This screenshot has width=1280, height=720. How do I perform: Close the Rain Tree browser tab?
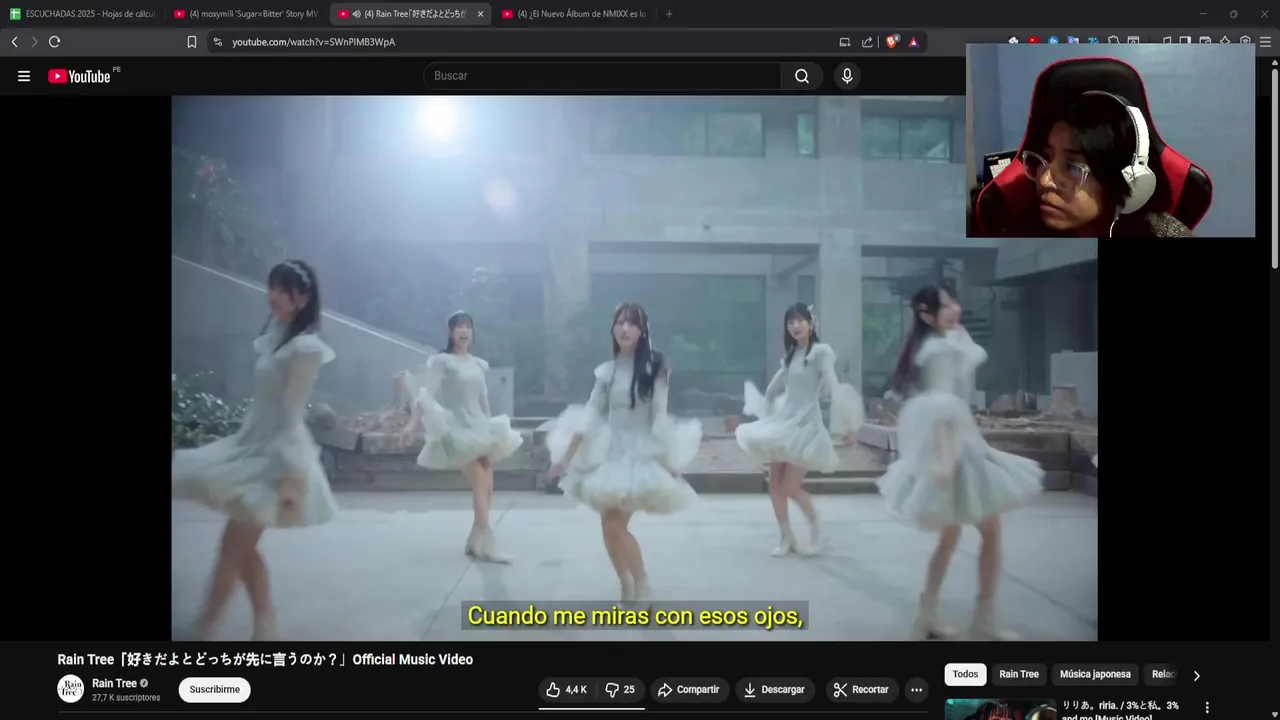point(480,14)
